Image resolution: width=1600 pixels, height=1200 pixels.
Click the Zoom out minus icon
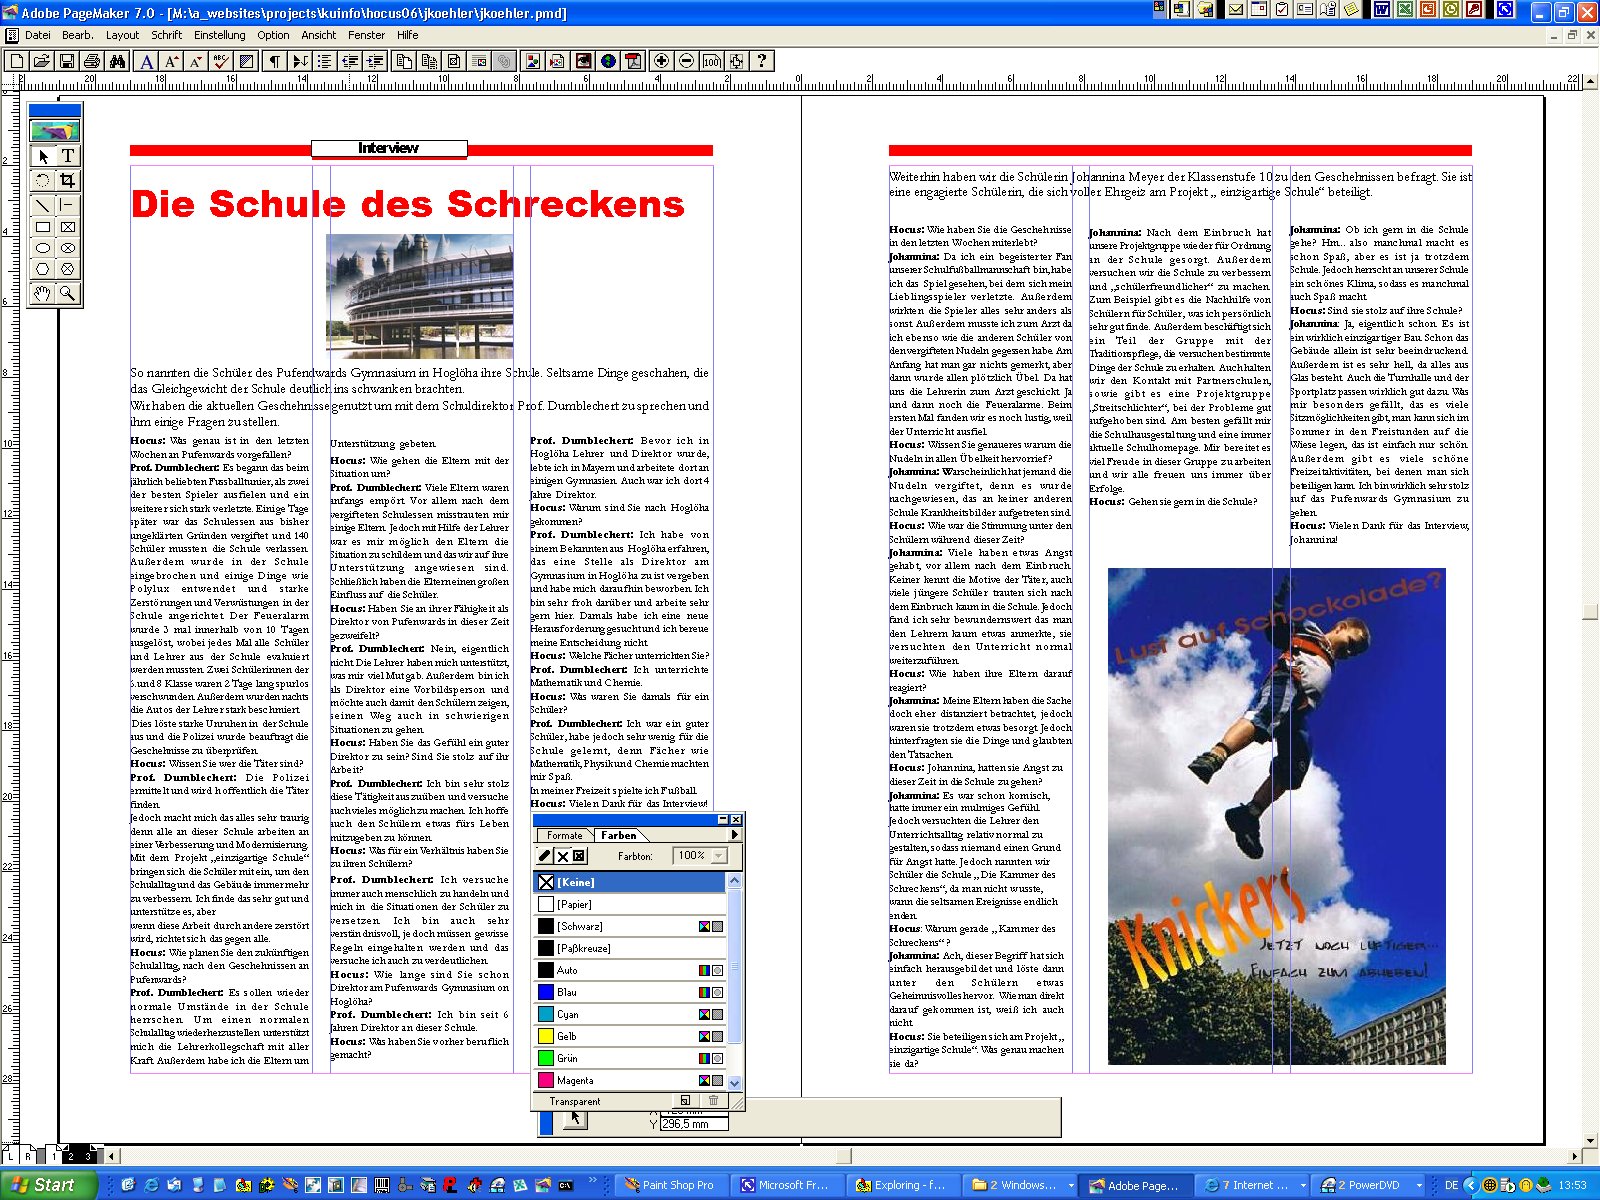[x=686, y=61]
